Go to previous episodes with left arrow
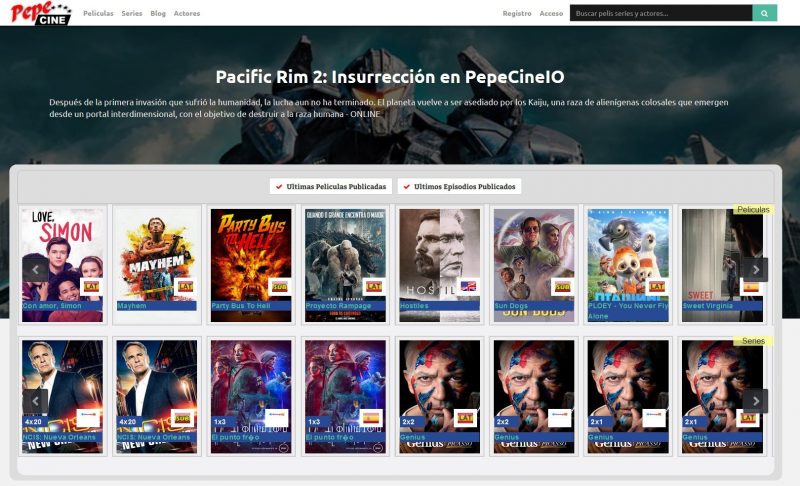800x486 pixels. [x=35, y=401]
